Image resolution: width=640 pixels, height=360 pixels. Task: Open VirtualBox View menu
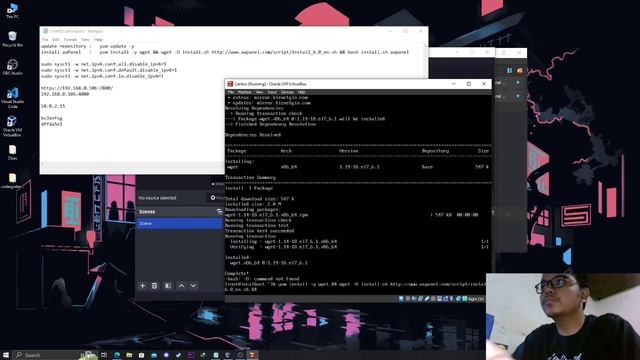(x=260, y=92)
